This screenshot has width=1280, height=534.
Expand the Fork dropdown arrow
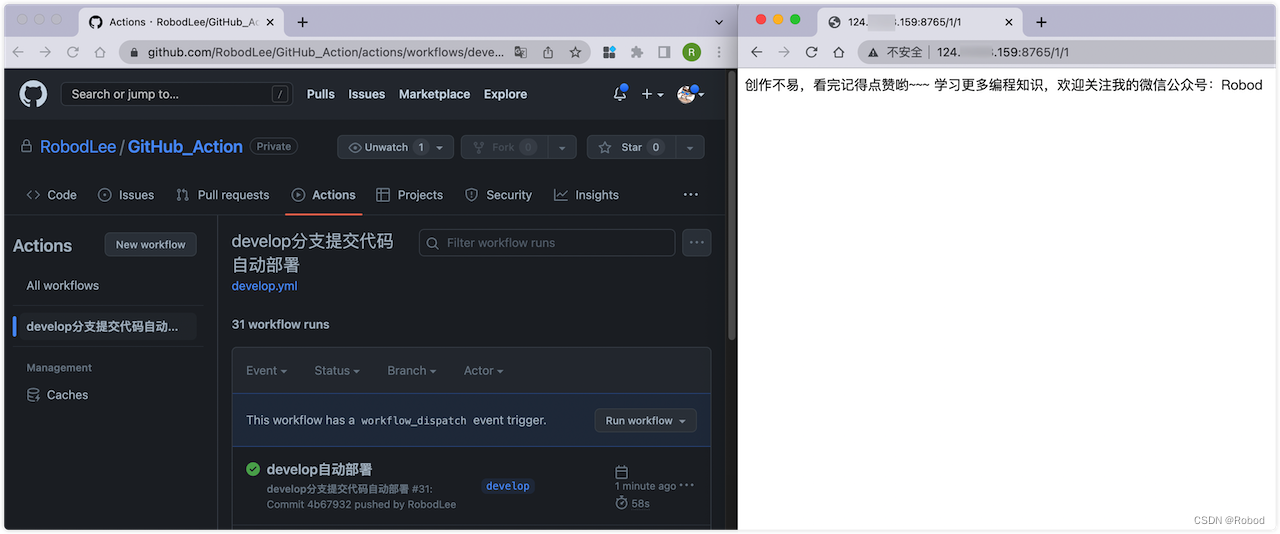(x=562, y=147)
